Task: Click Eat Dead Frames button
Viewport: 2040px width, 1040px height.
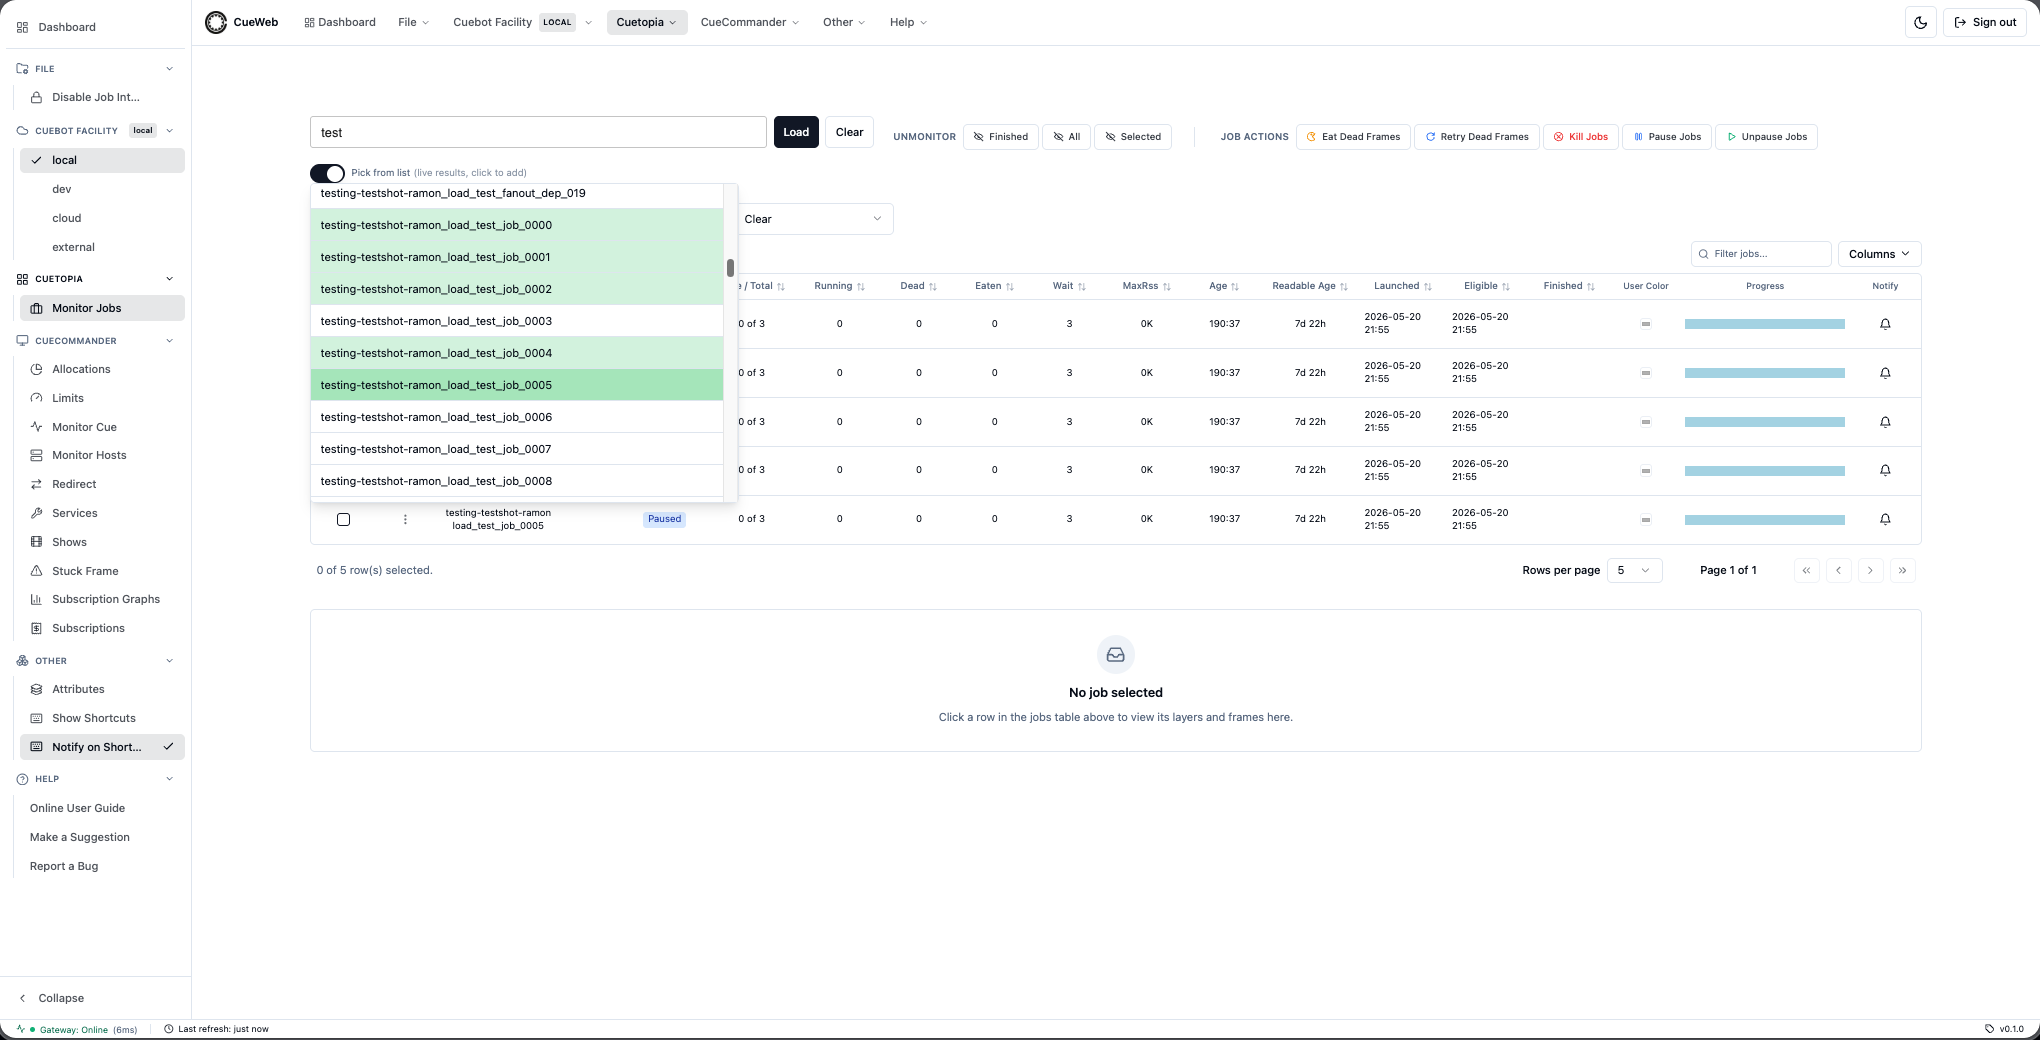Action: [1353, 137]
